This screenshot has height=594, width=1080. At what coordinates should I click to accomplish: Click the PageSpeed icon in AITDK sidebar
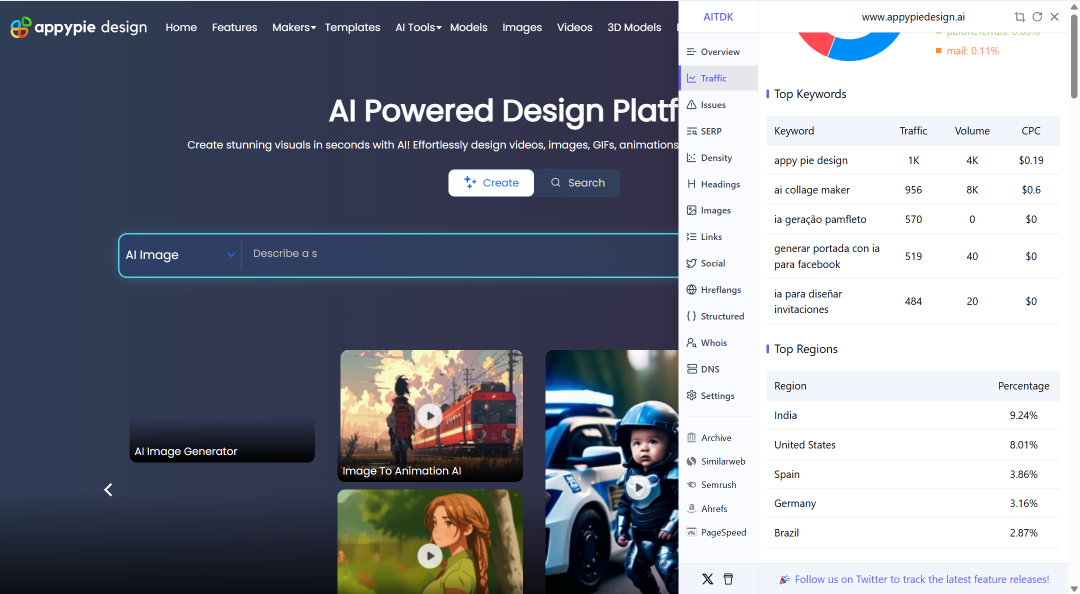click(x=692, y=532)
